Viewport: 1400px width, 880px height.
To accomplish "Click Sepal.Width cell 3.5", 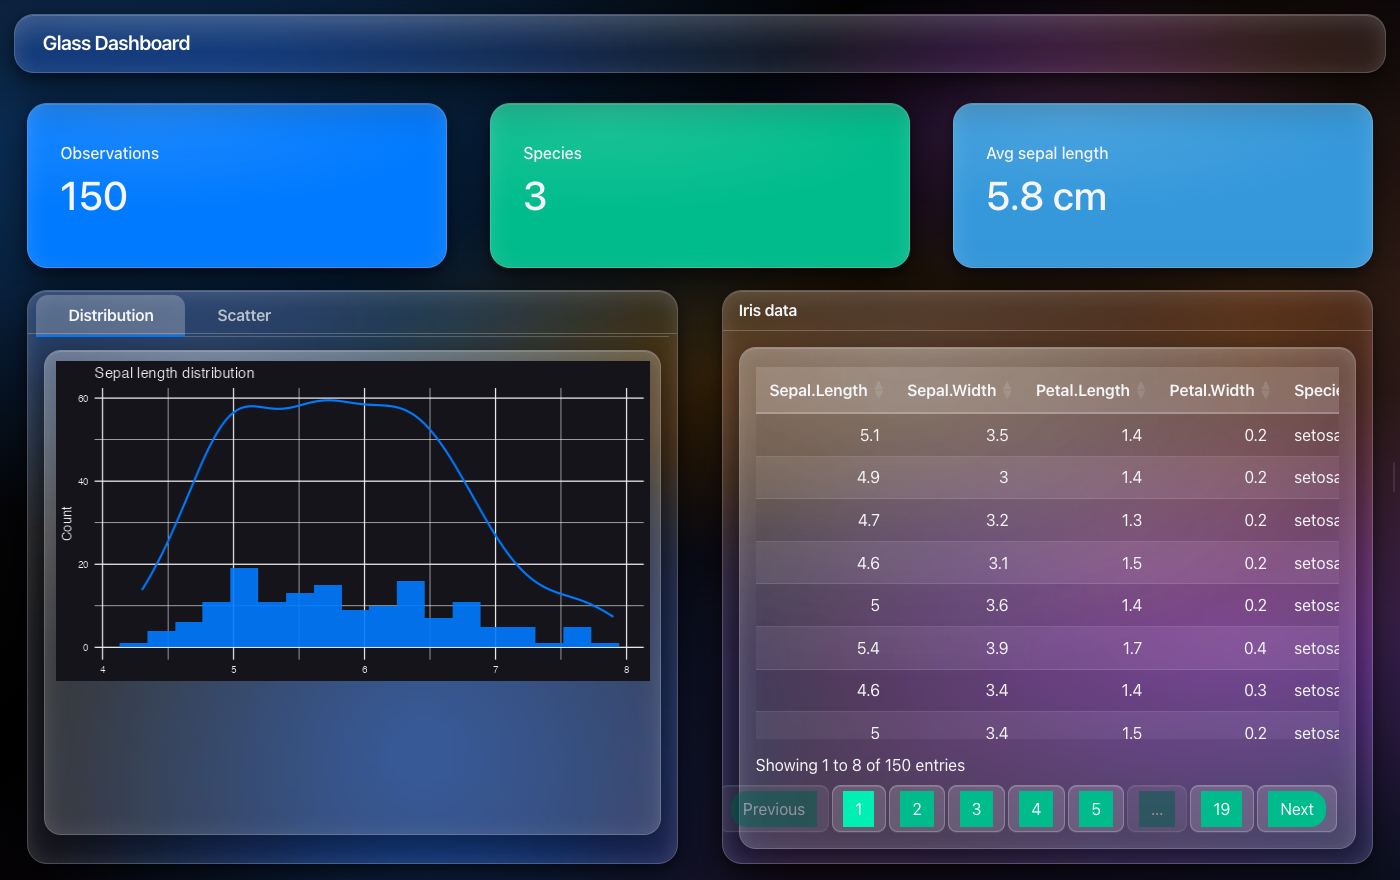I will click(x=958, y=435).
